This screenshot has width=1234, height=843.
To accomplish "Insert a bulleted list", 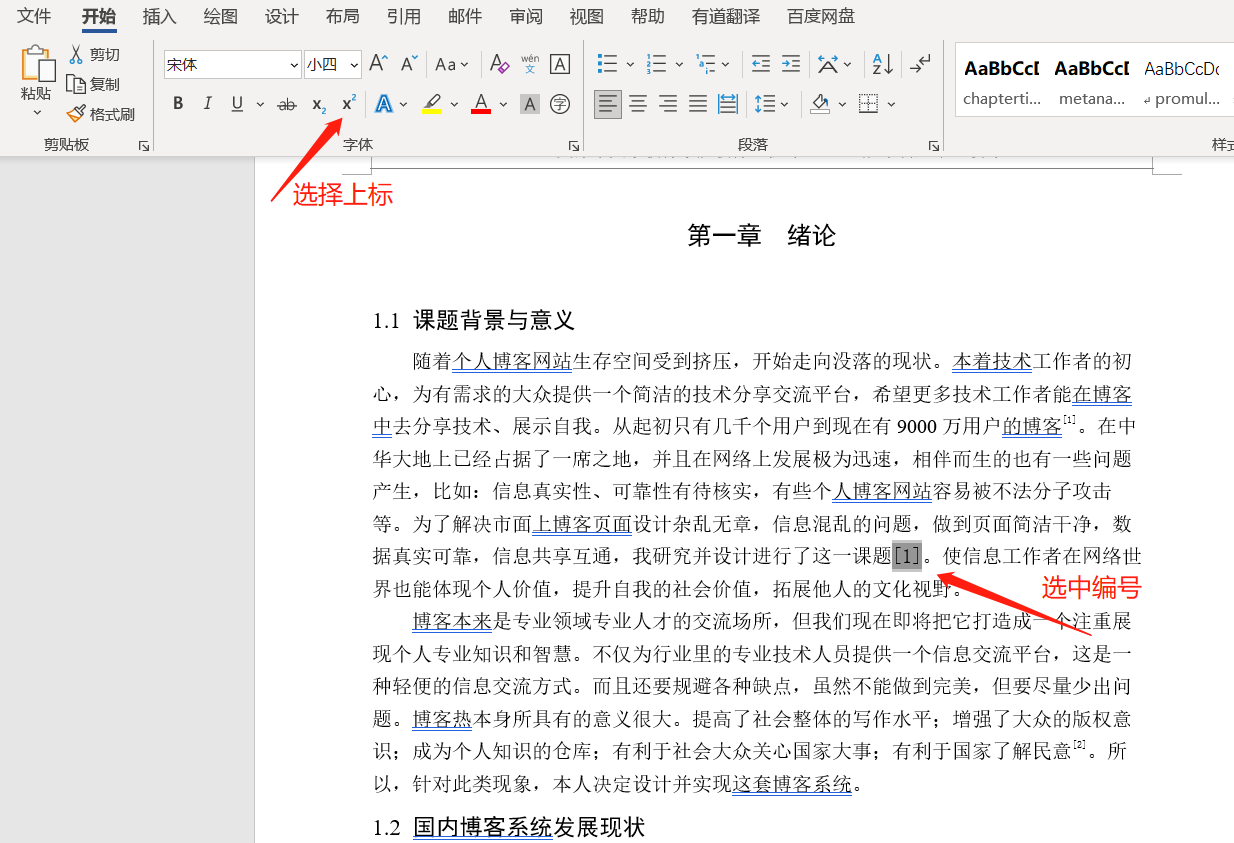I will 608,64.
